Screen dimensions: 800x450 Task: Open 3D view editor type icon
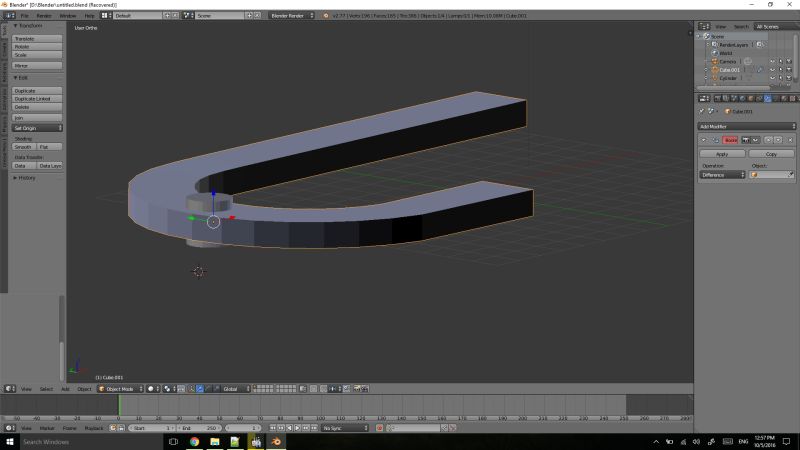10,389
